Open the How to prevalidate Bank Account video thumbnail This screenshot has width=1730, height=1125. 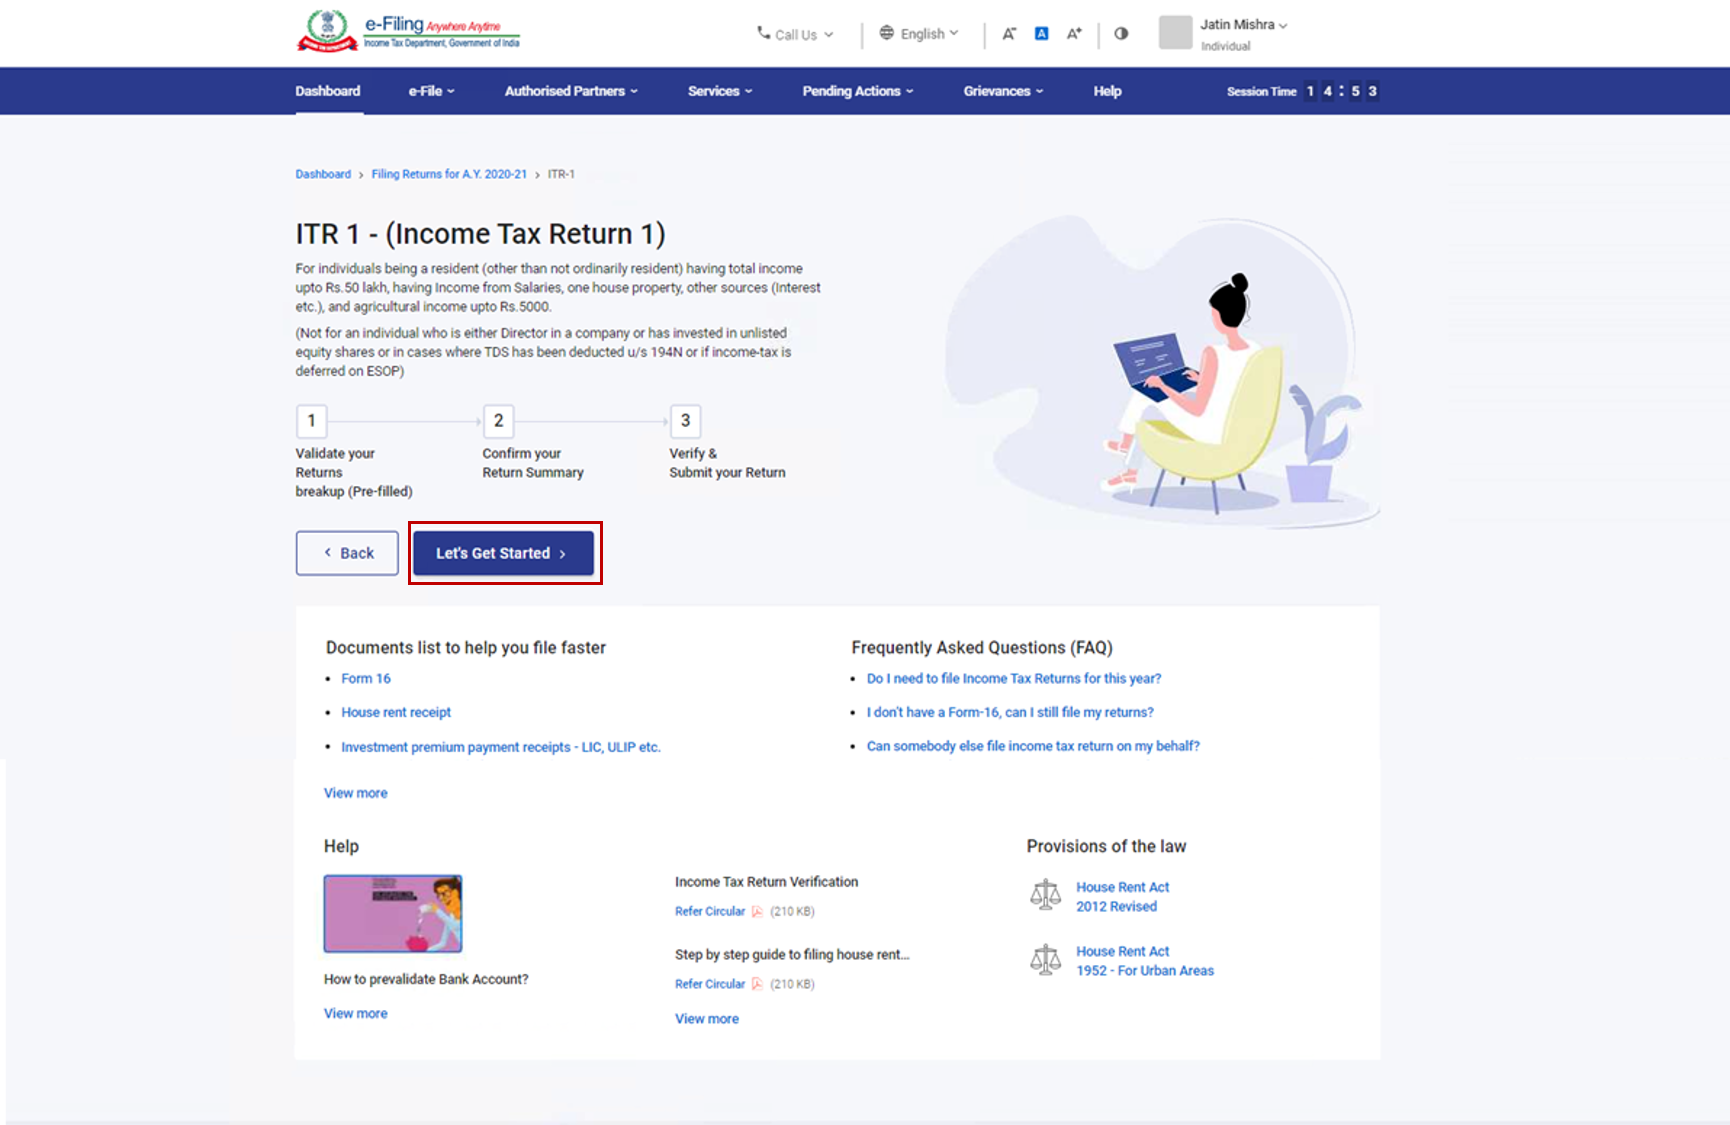coord(392,913)
